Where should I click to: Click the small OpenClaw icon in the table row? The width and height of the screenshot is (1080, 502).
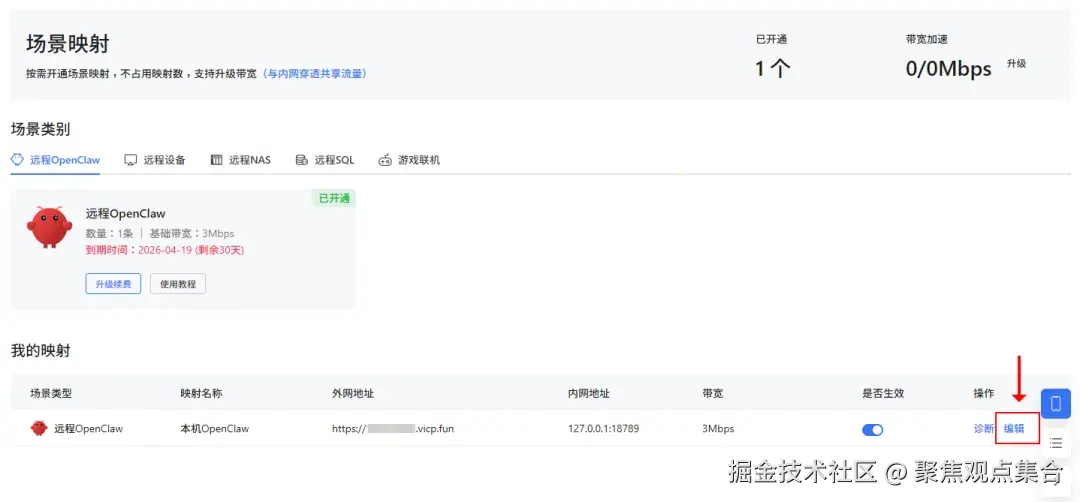click(39, 428)
